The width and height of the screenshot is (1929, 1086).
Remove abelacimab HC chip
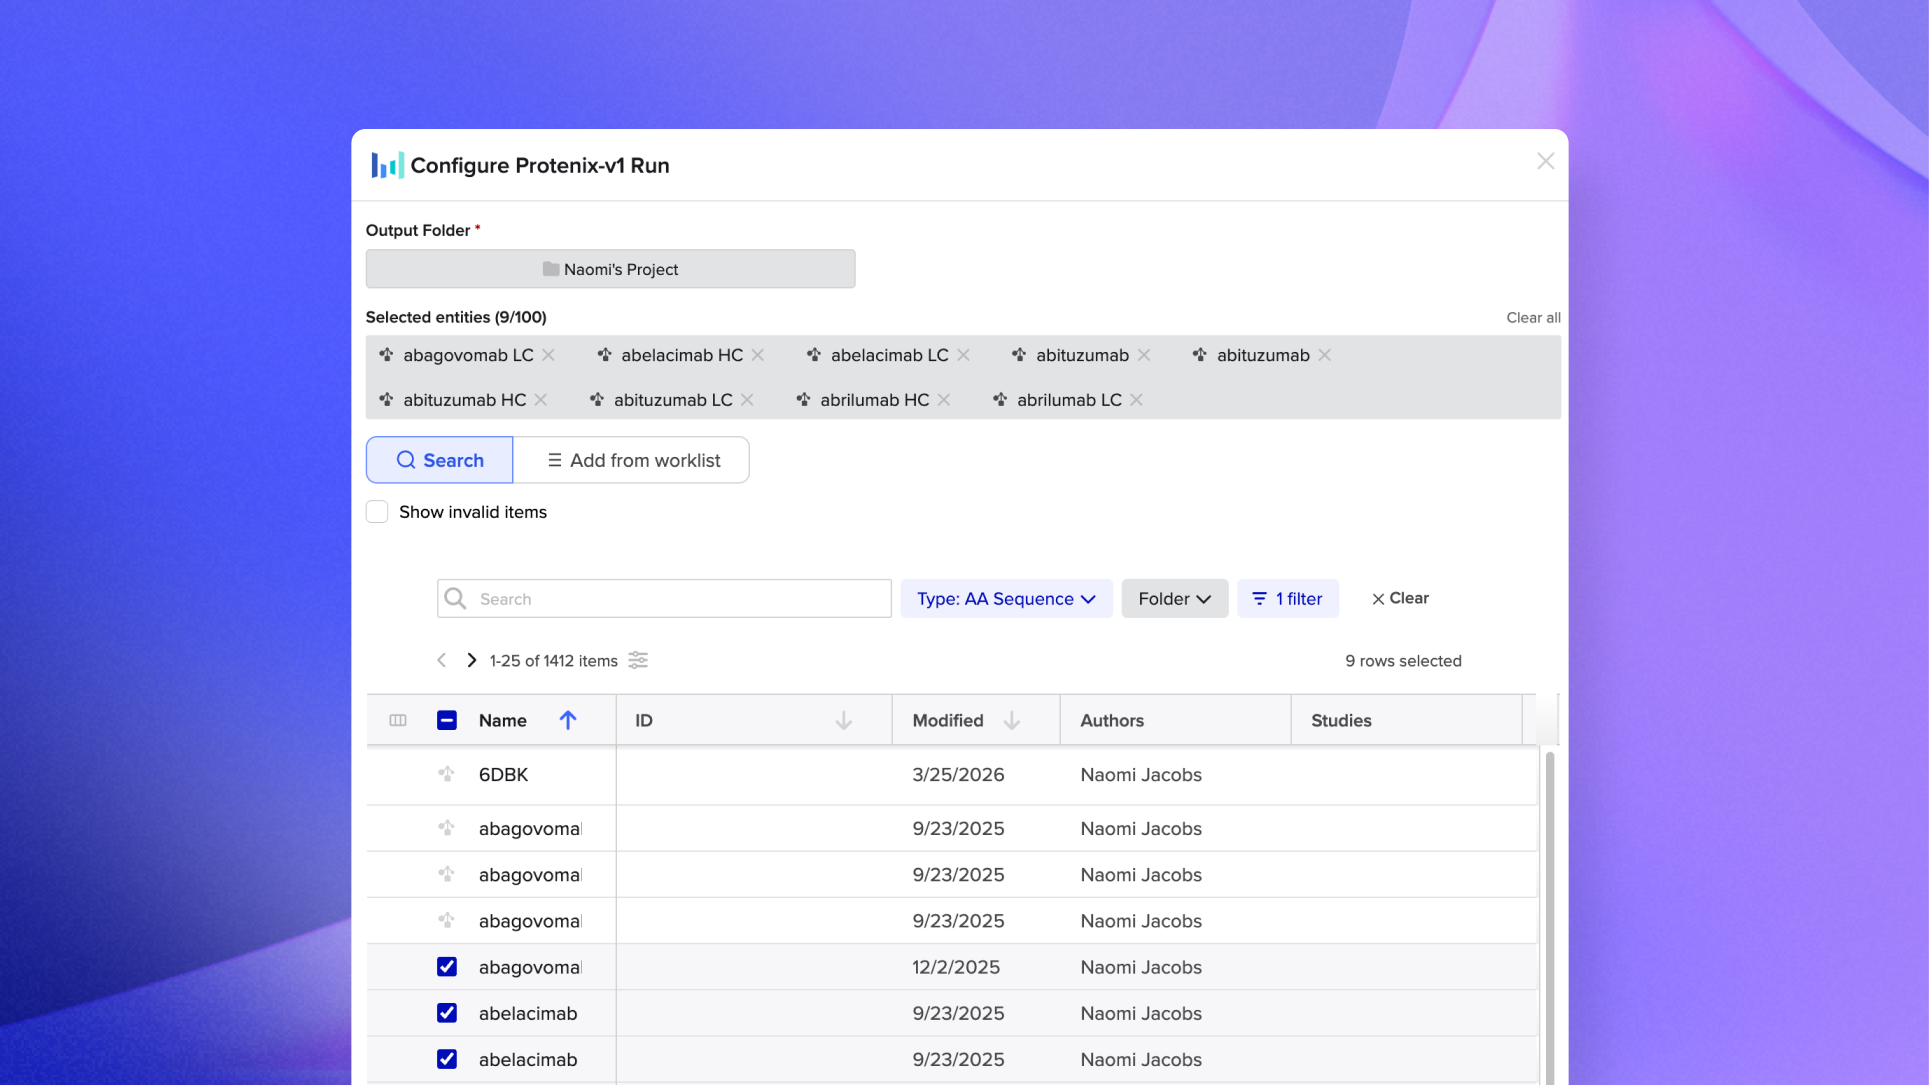point(758,355)
